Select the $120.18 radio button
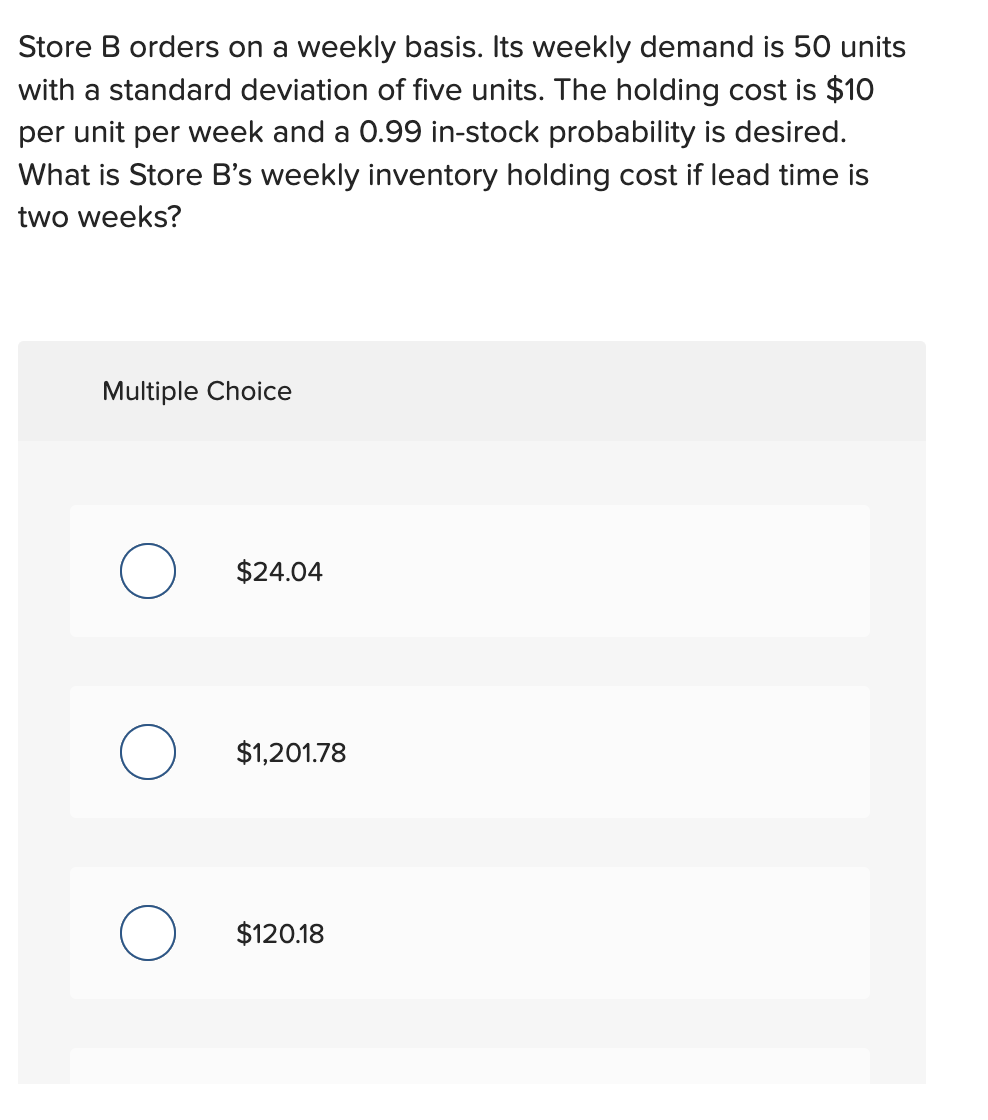988x1120 pixels. 149,934
